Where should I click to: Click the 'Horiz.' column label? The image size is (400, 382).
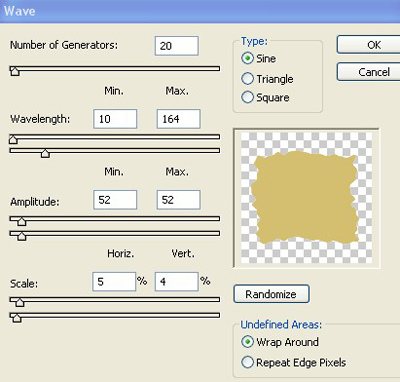121,253
